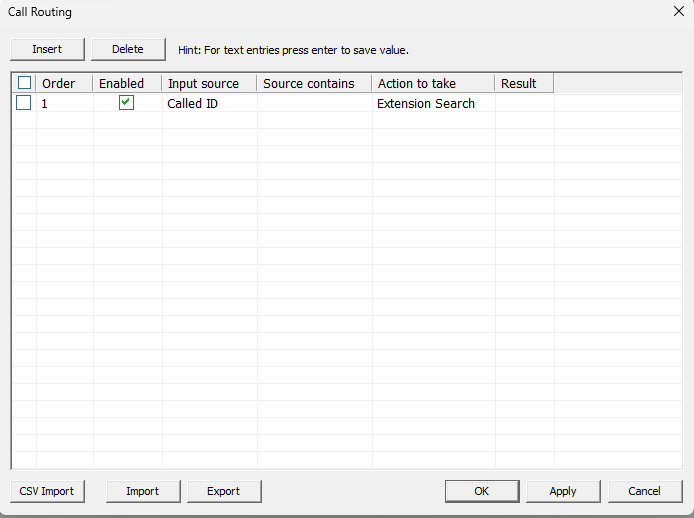Click the Order column header
694x518 pixels.
click(x=64, y=83)
